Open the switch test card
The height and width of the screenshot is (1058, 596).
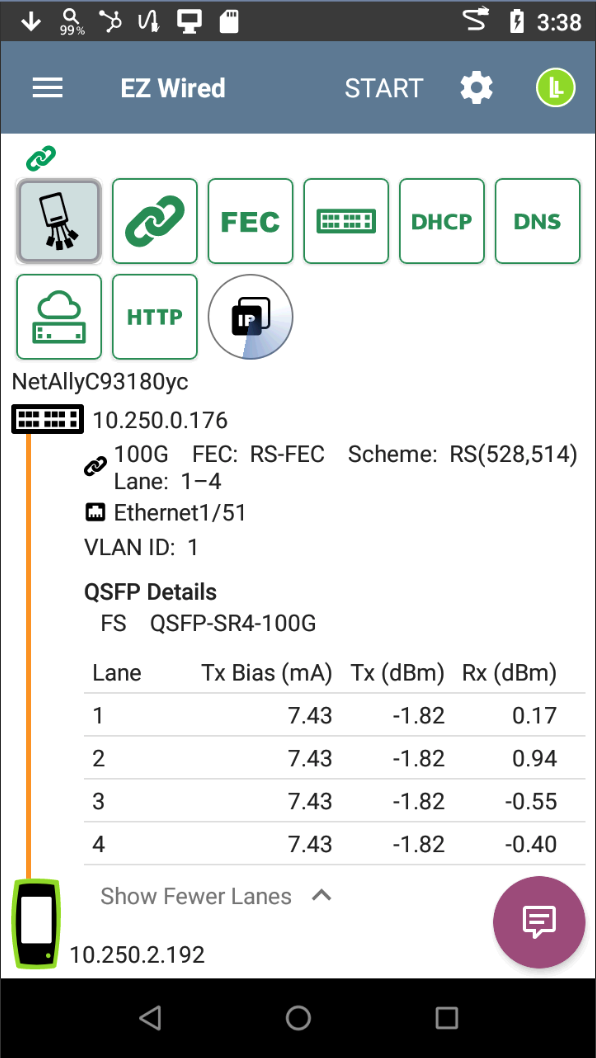pyautogui.click(x=346, y=221)
